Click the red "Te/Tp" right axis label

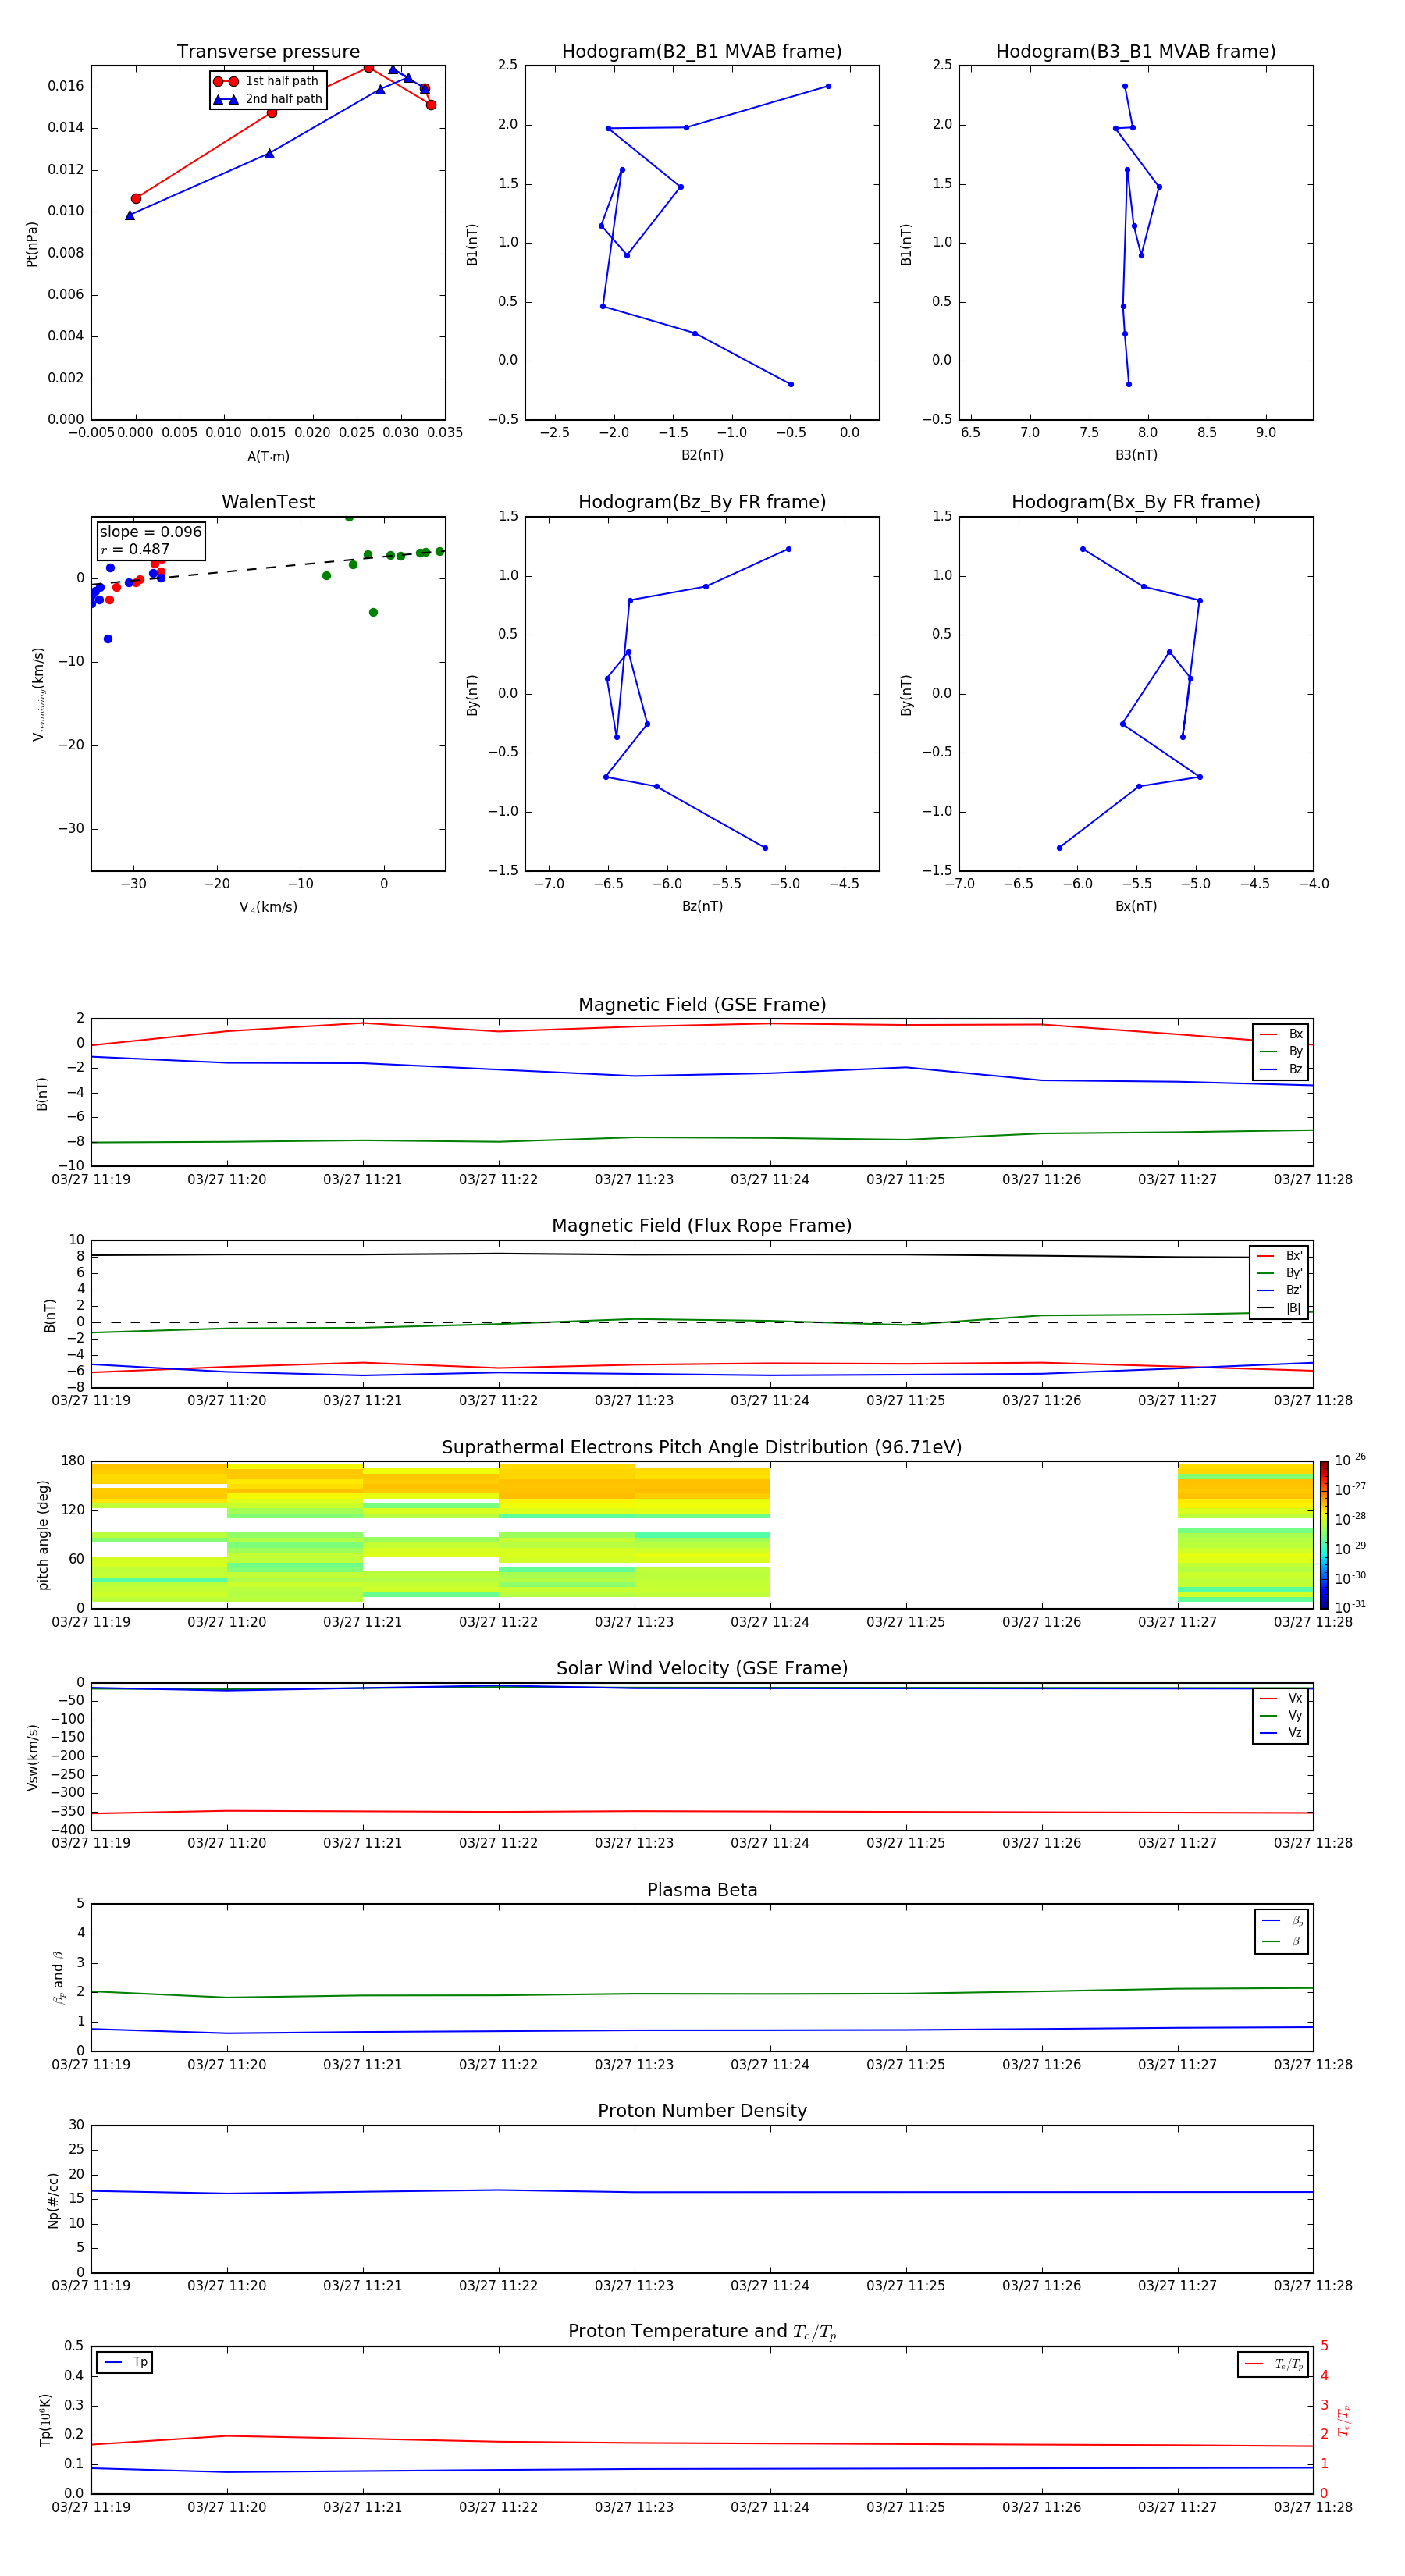click(x=1344, y=2420)
